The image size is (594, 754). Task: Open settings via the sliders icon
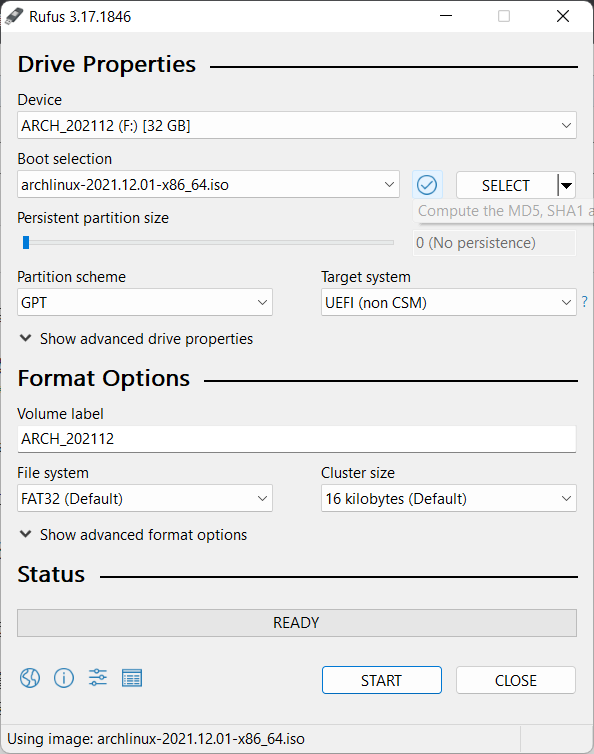pos(98,678)
